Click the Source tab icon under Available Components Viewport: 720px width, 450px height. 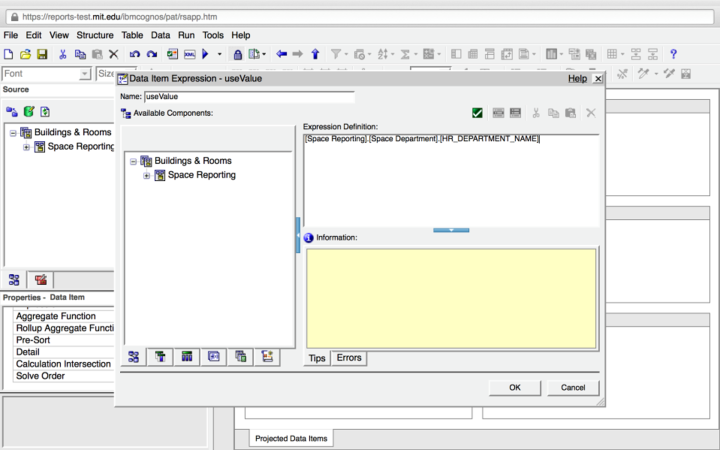(x=134, y=357)
